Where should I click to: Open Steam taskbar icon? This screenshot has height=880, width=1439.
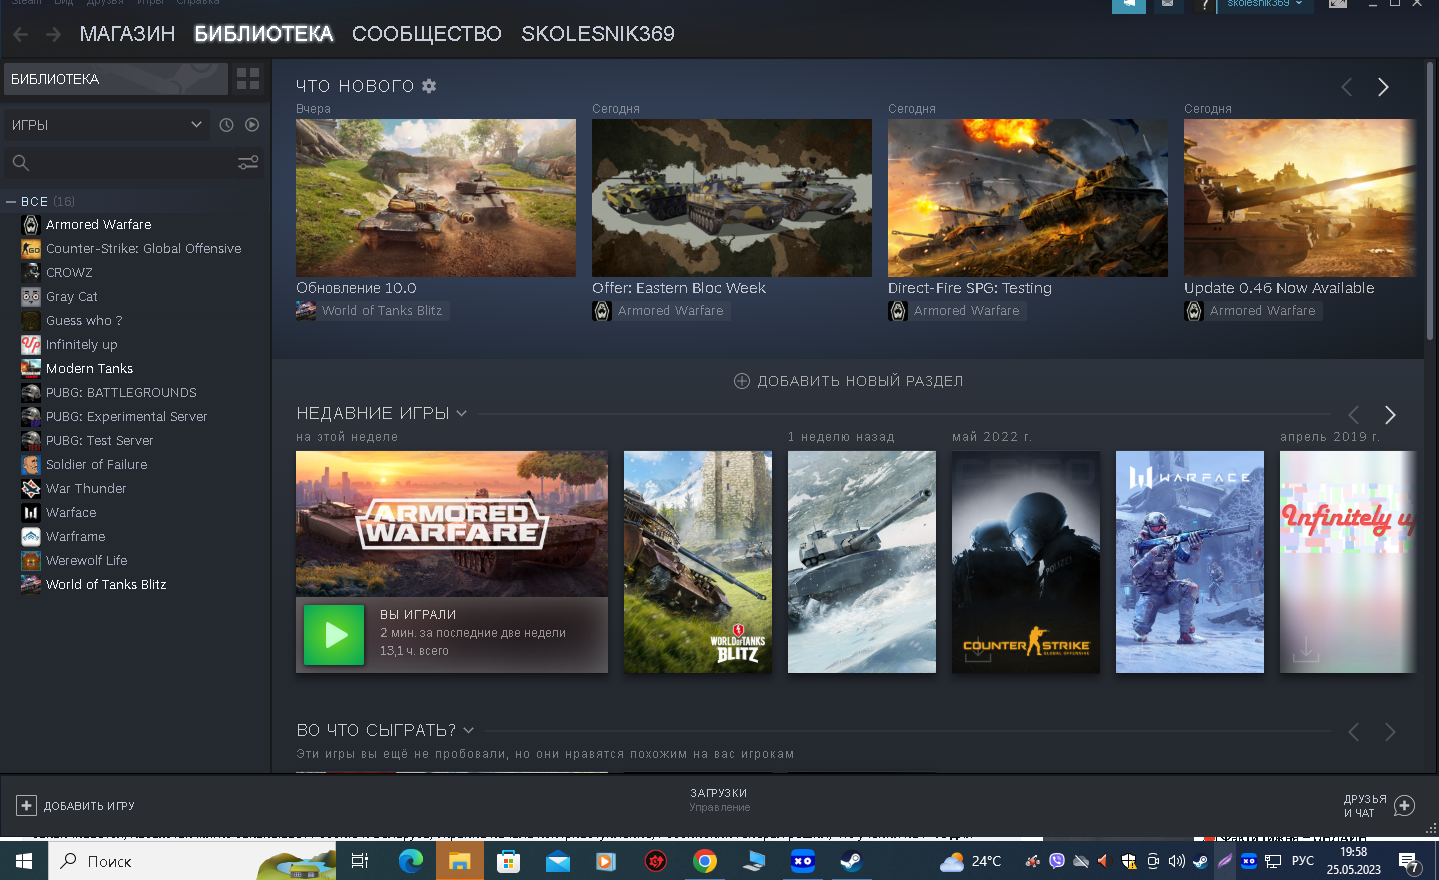tap(851, 861)
